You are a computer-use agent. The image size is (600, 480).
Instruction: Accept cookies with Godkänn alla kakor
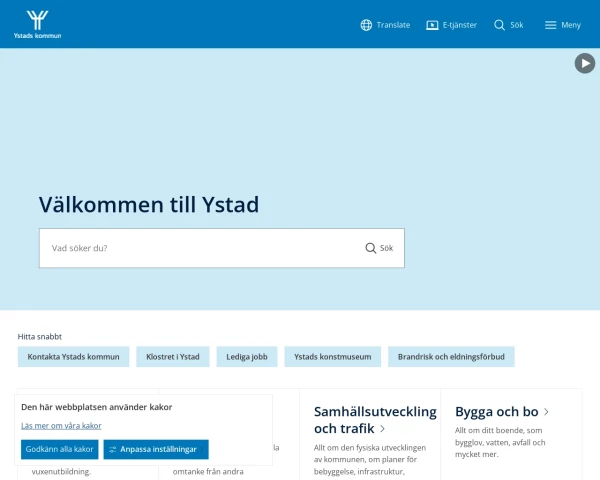60,449
